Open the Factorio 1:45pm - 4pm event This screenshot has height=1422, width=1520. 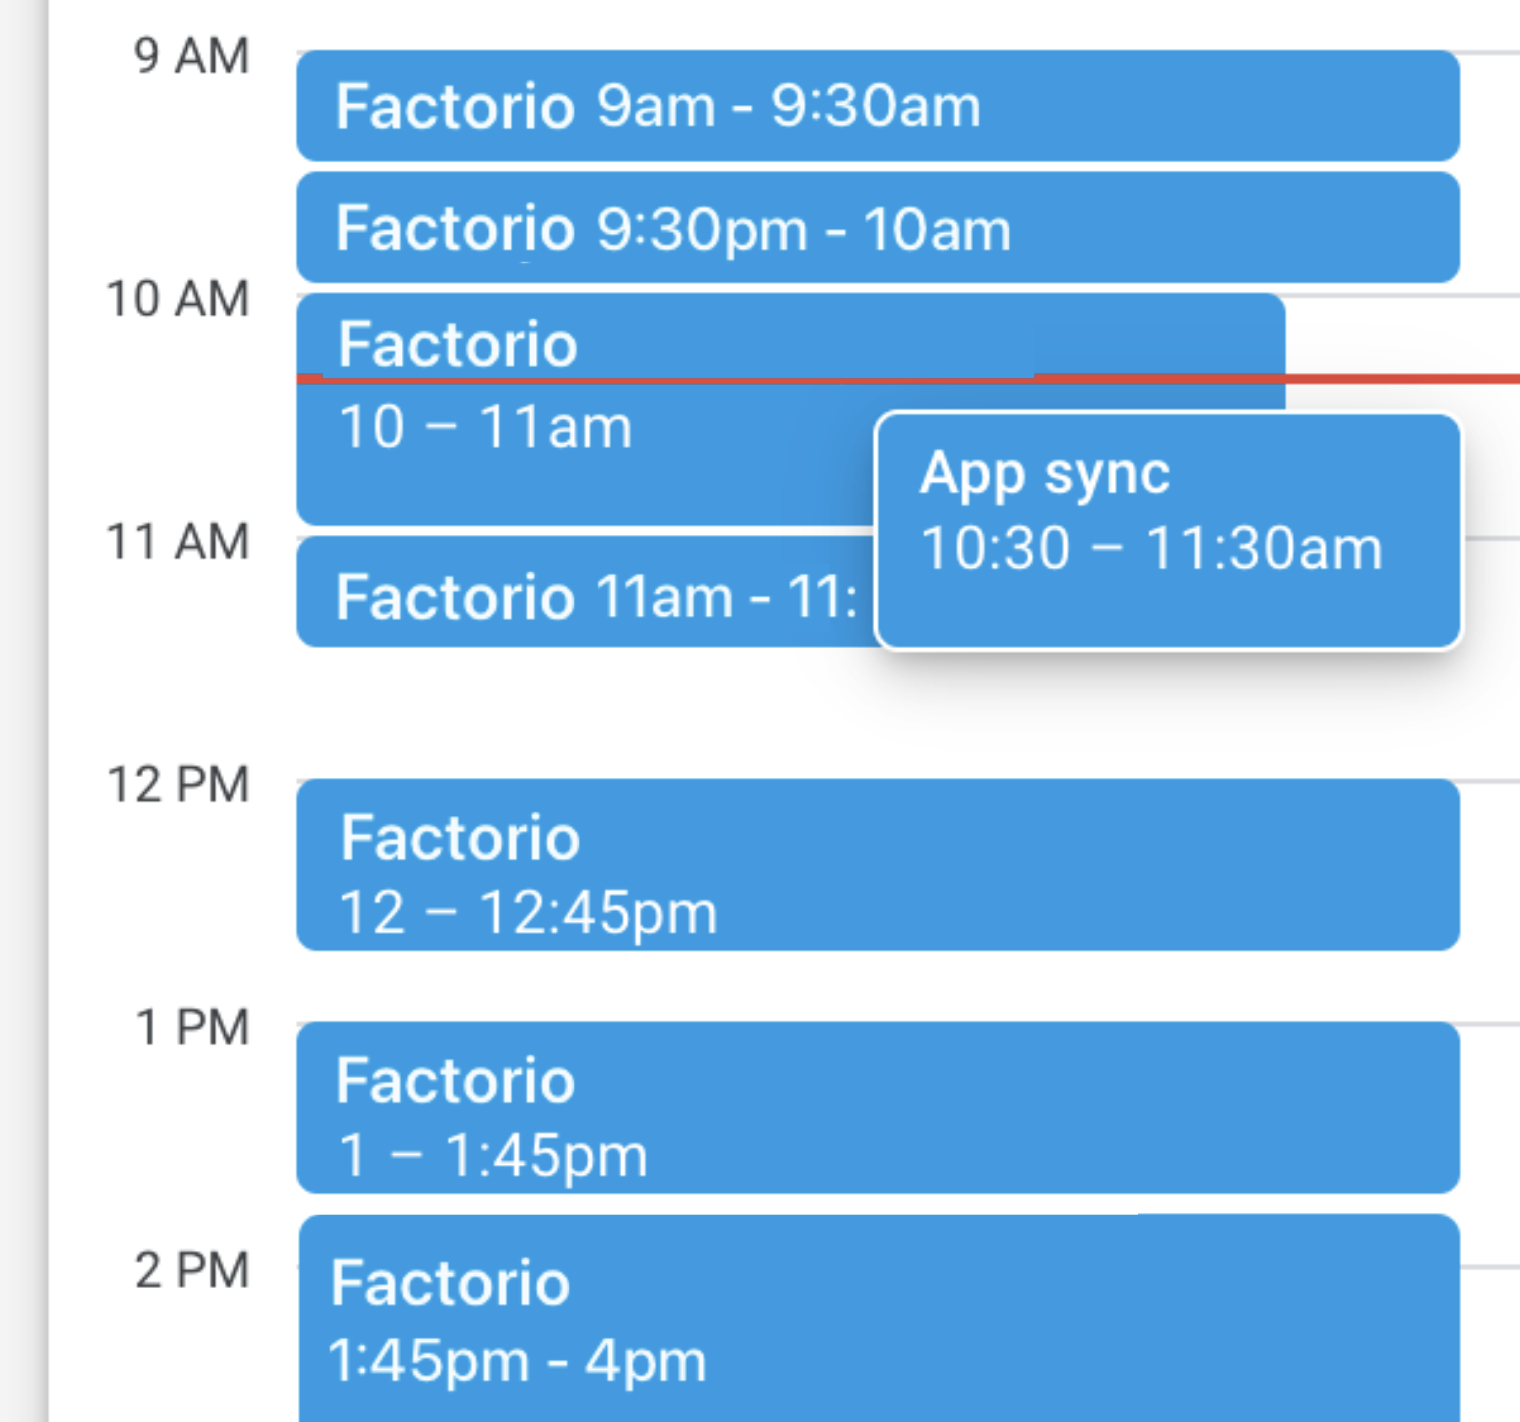coord(878,1320)
